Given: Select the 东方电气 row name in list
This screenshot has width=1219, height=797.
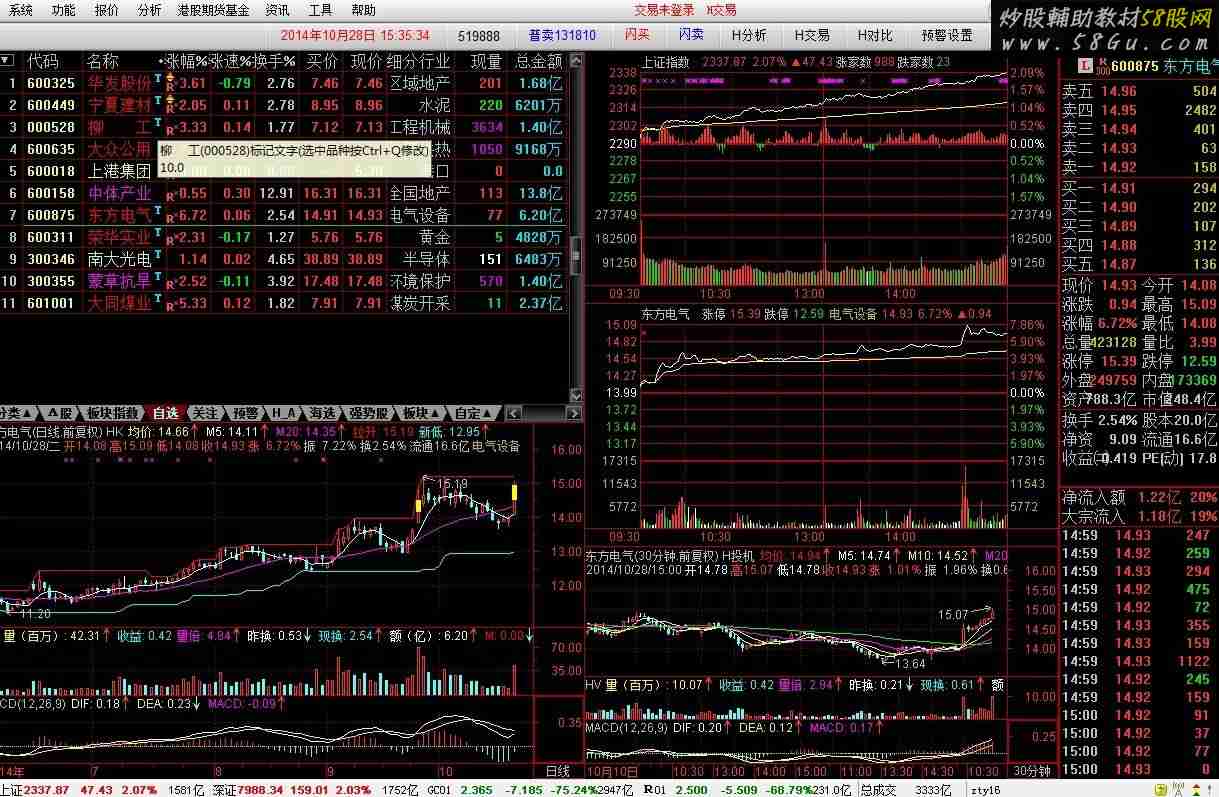Looking at the screenshot, I should point(119,215).
